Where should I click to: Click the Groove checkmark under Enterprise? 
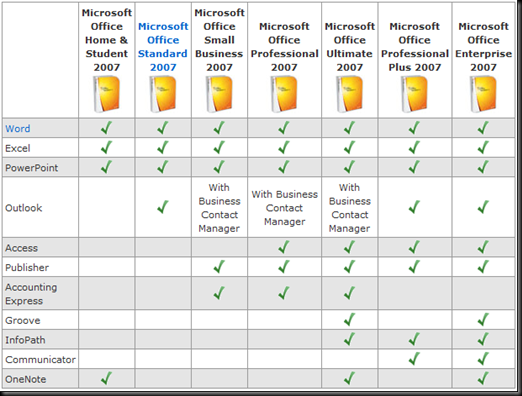click(x=483, y=319)
